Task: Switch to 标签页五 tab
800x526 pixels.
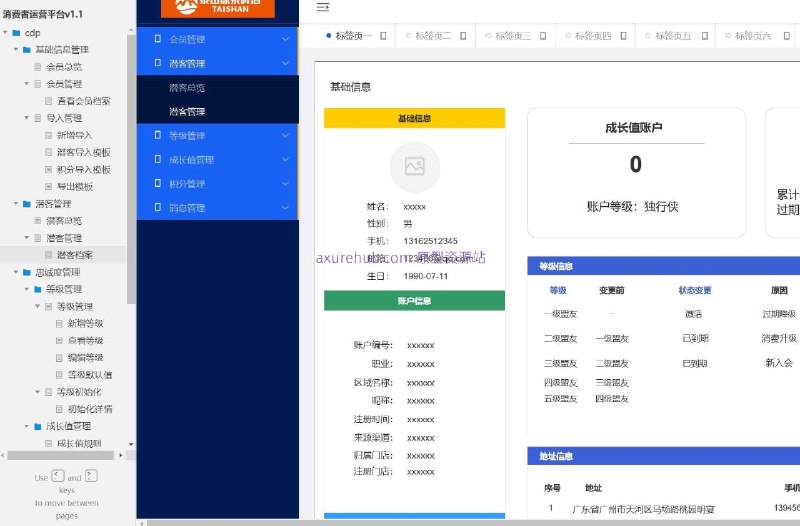Action: coord(673,36)
